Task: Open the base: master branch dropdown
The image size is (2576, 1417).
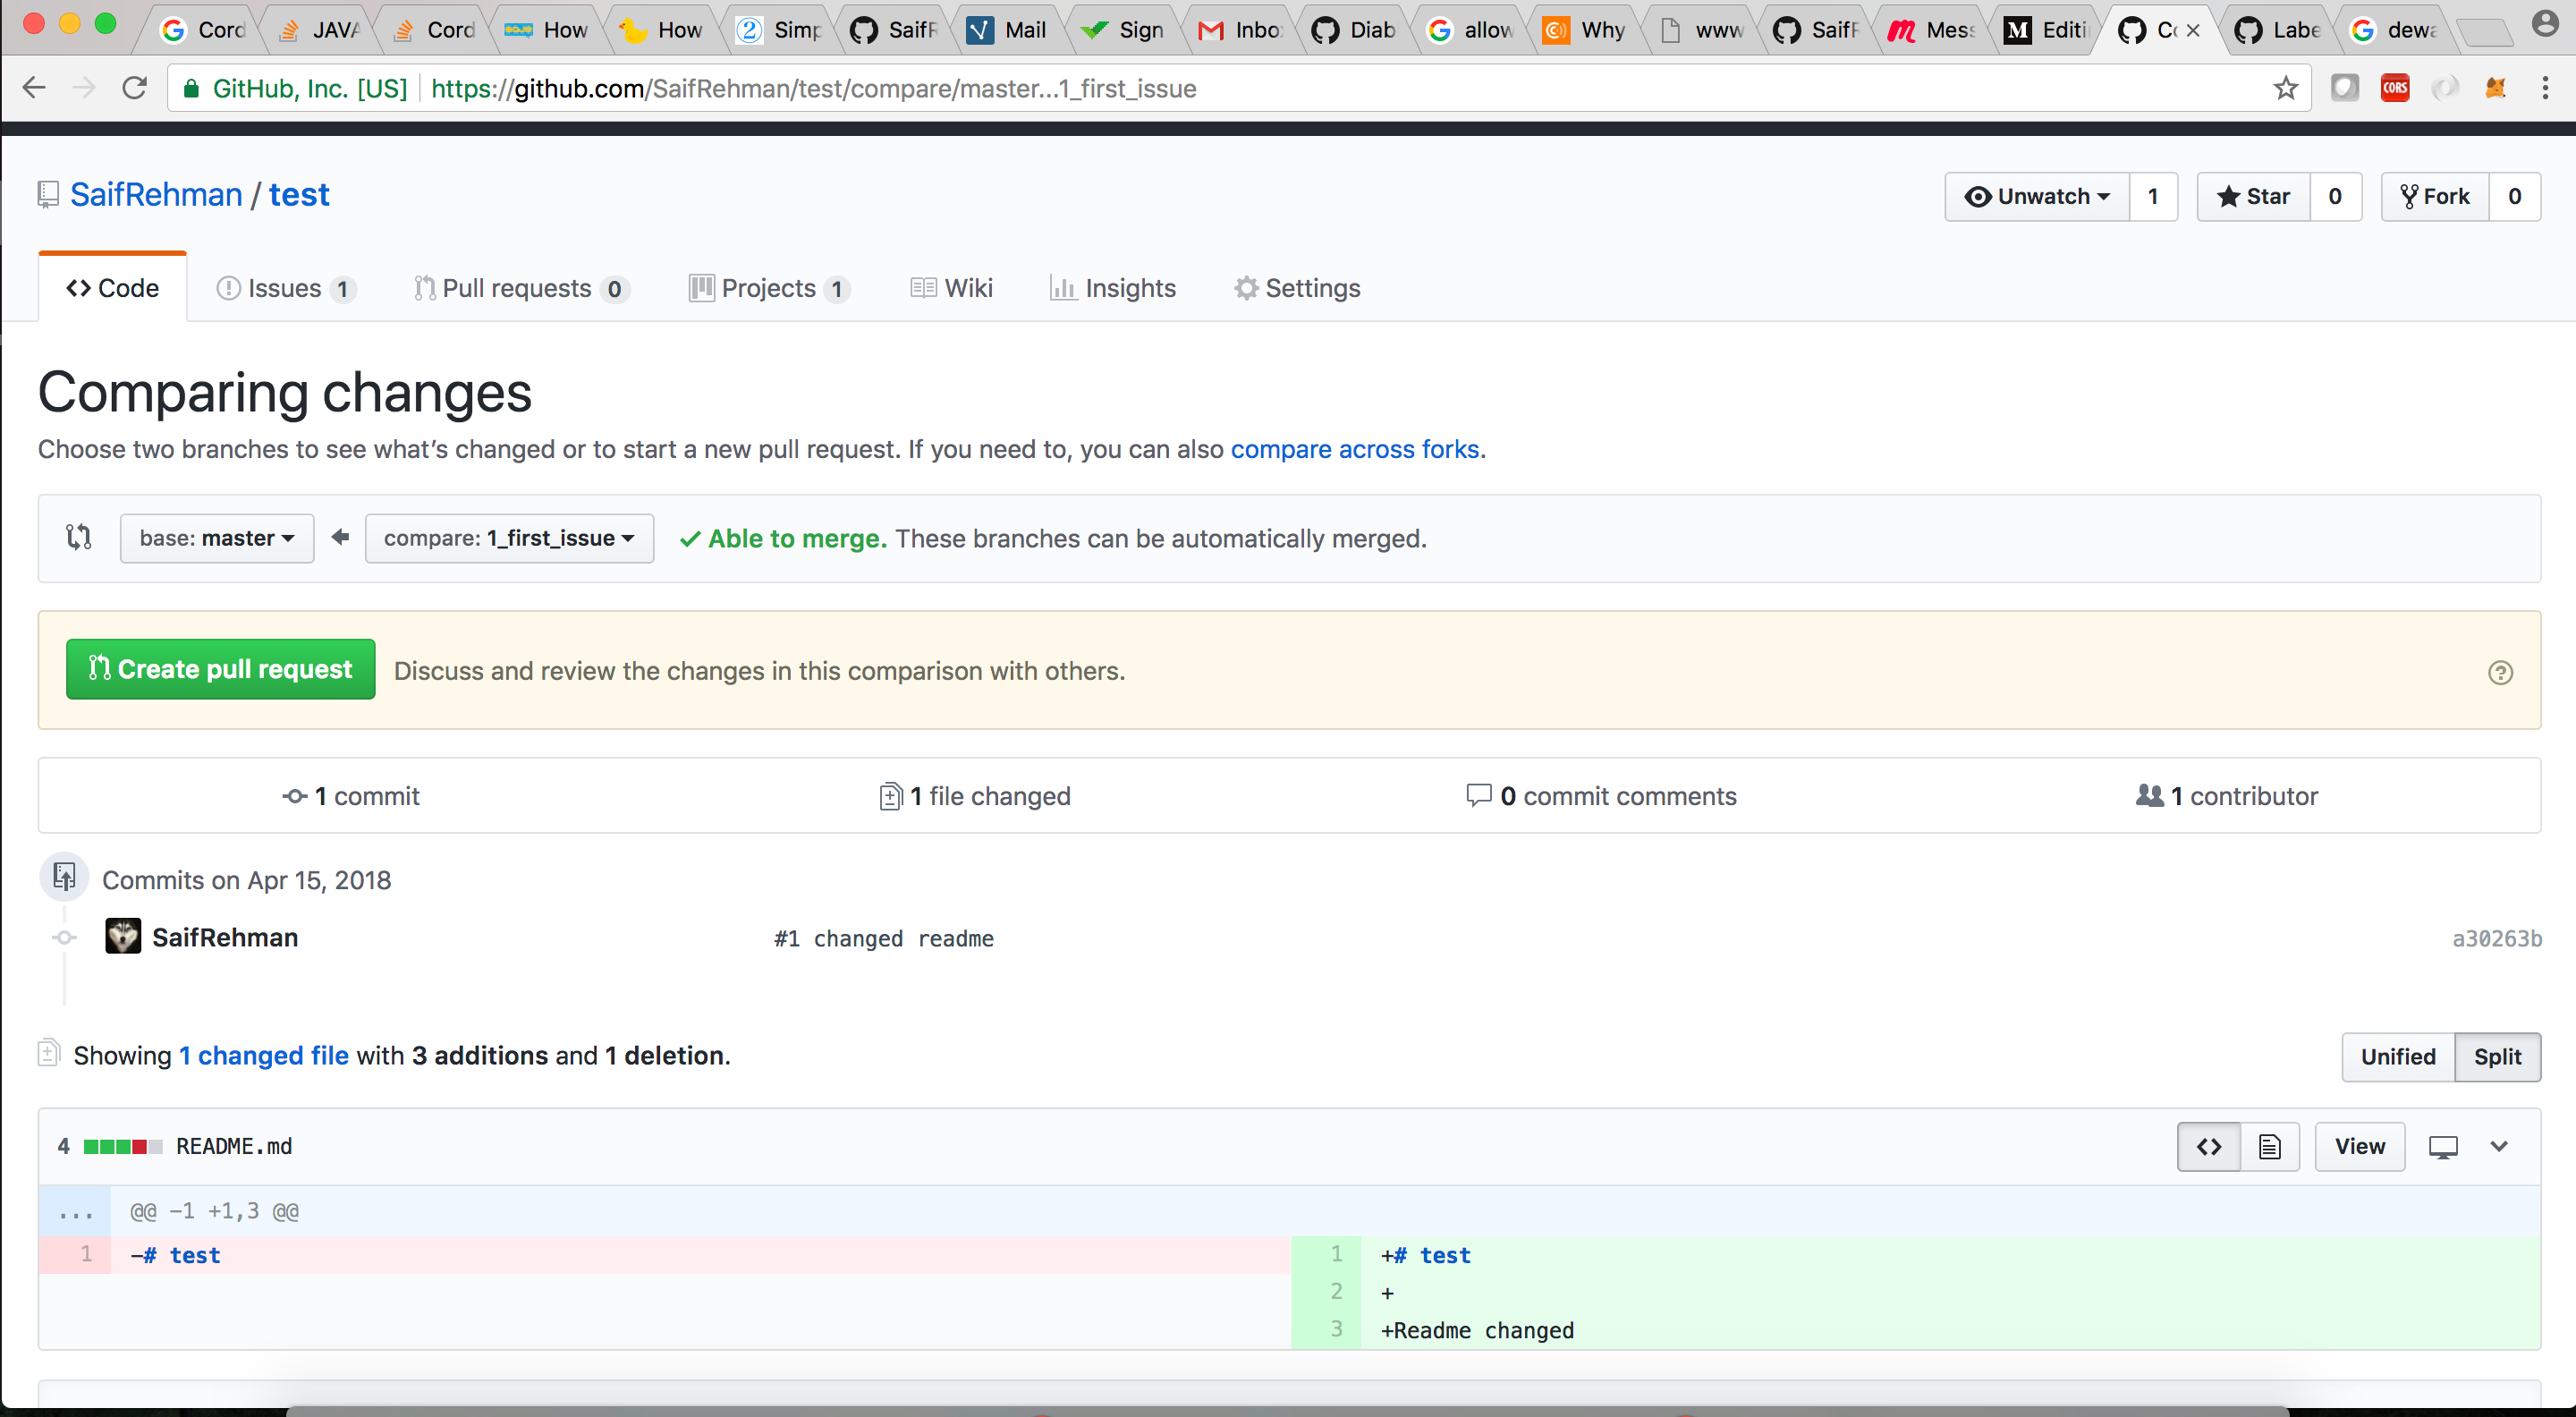Action: pyautogui.click(x=216, y=537)
